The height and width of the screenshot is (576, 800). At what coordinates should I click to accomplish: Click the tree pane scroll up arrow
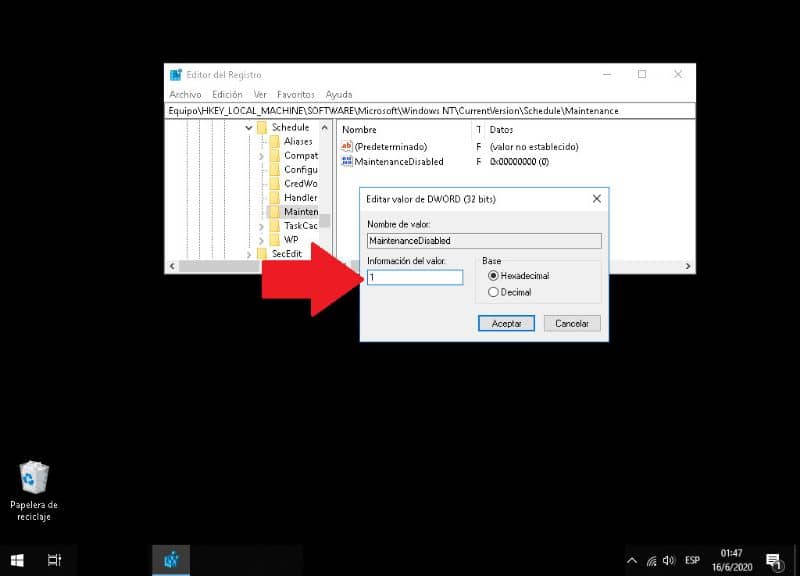[x=324, y=127]
